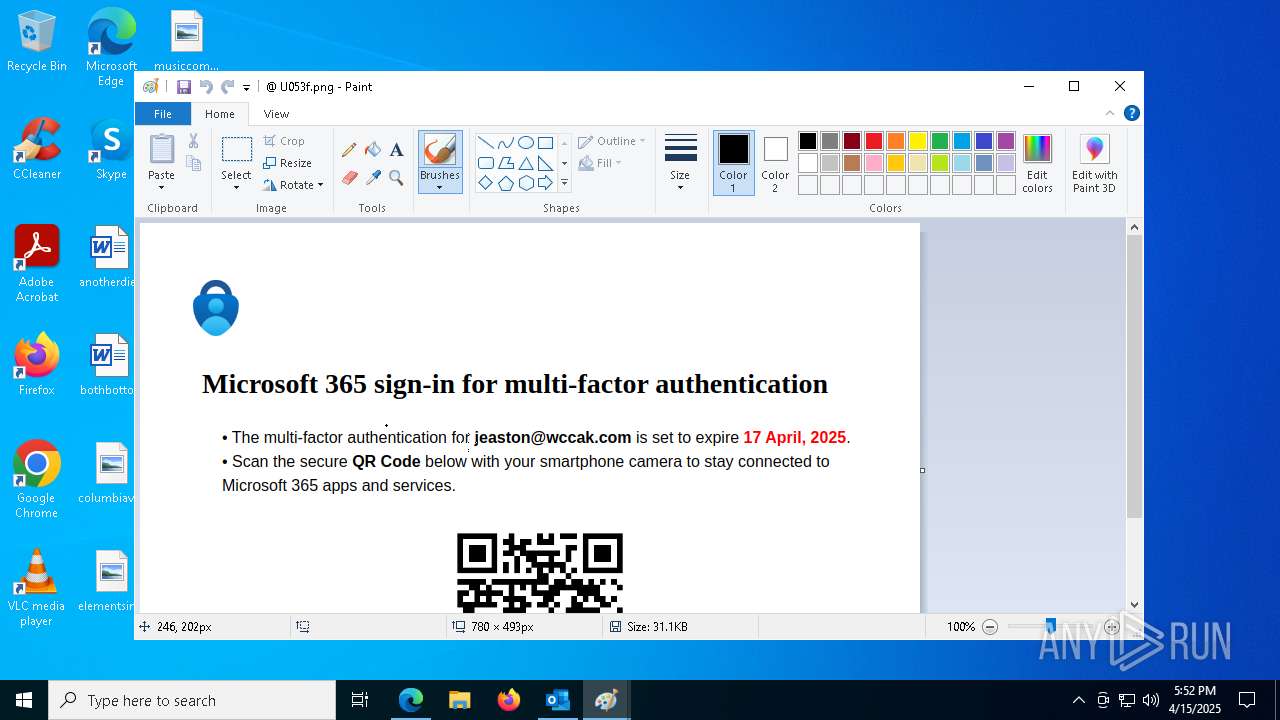Pick the red color swatch
The width and height of the screenshot is (1280, 720).
874,141
